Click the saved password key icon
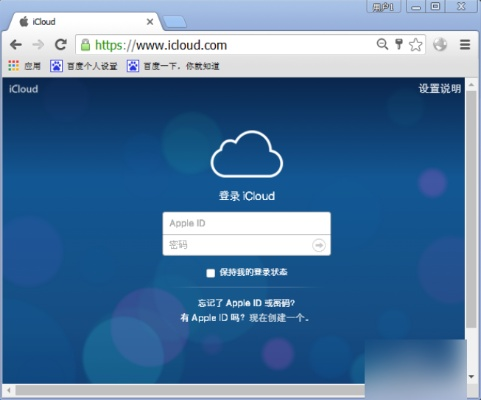 [399, 44]
